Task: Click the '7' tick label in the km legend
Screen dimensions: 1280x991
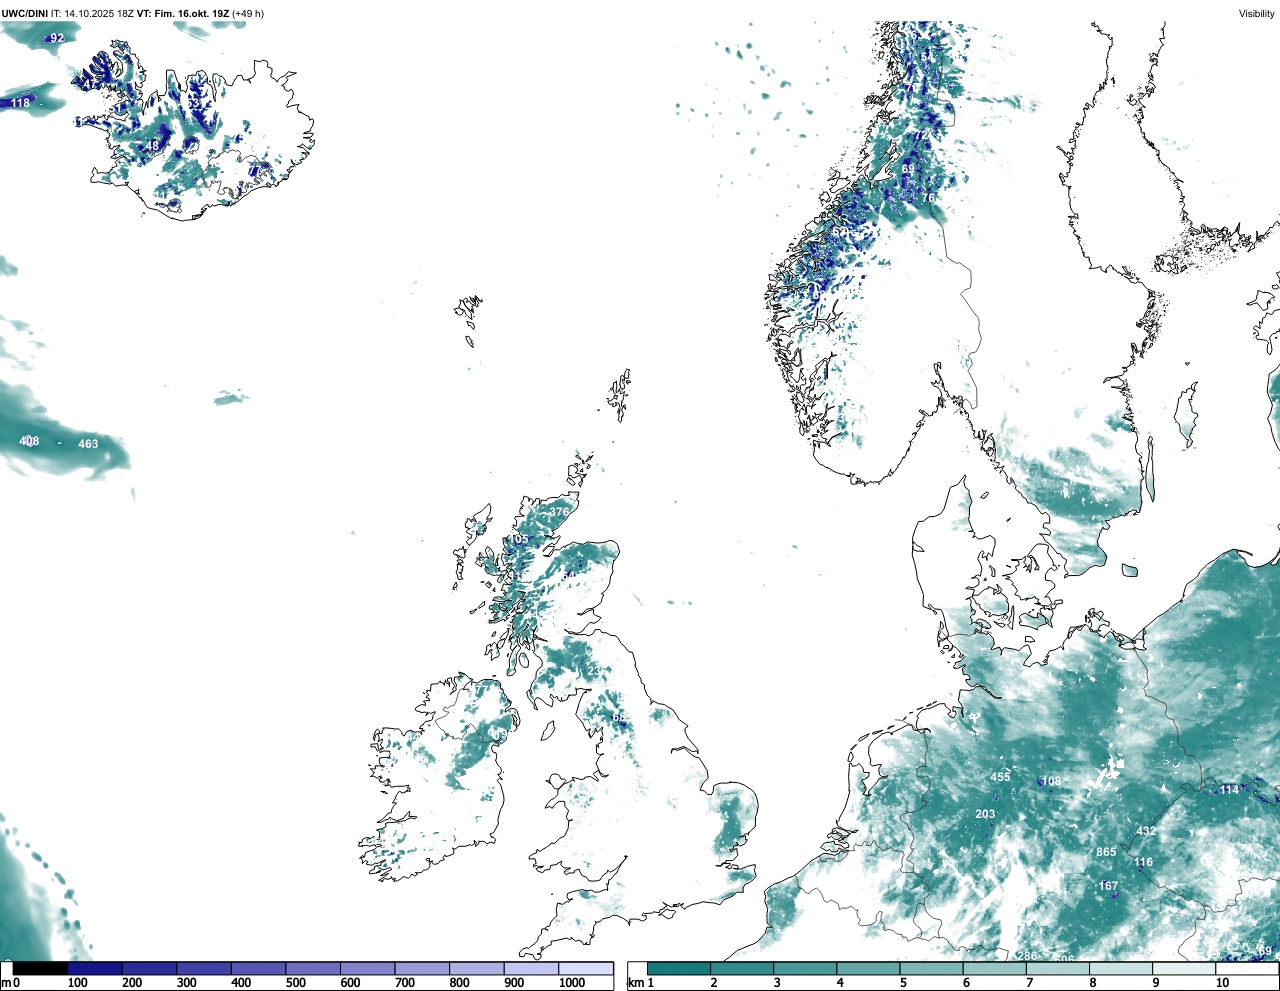Action: coord(1030,983)
